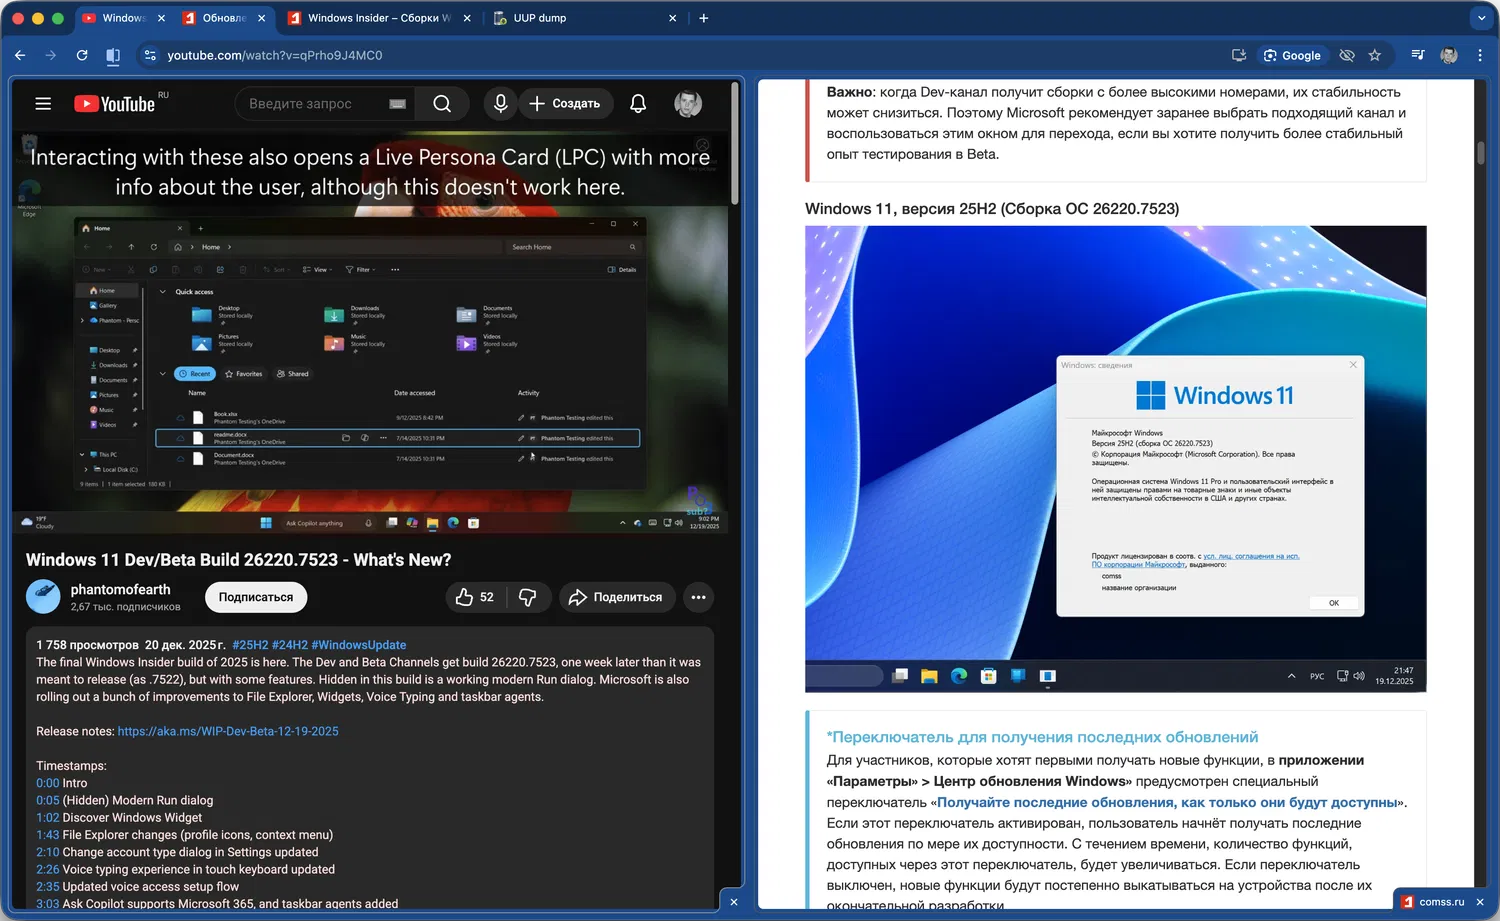Open the browser profile avatar
Screen dimensions: 1500x921
pyautogui.click(x=1449, y=55)
